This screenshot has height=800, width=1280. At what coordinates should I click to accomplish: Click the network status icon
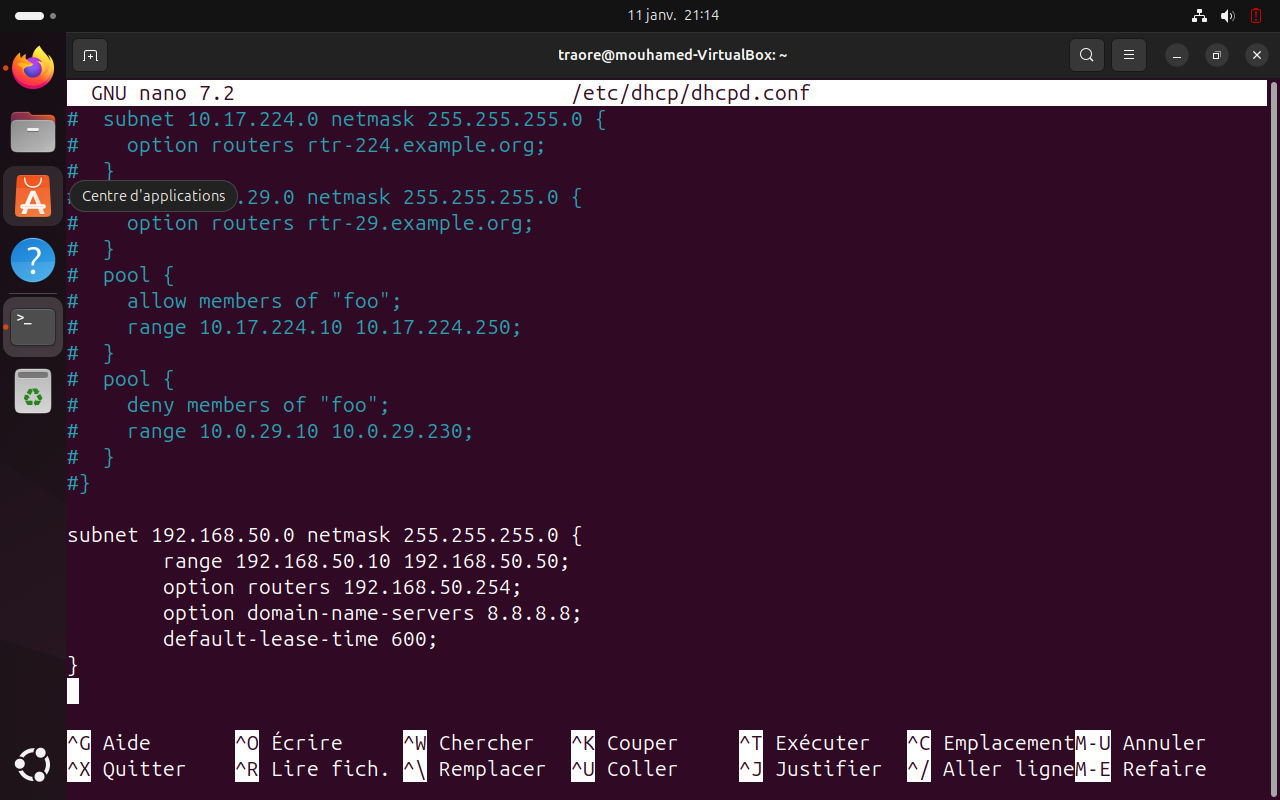(1200, 16)
